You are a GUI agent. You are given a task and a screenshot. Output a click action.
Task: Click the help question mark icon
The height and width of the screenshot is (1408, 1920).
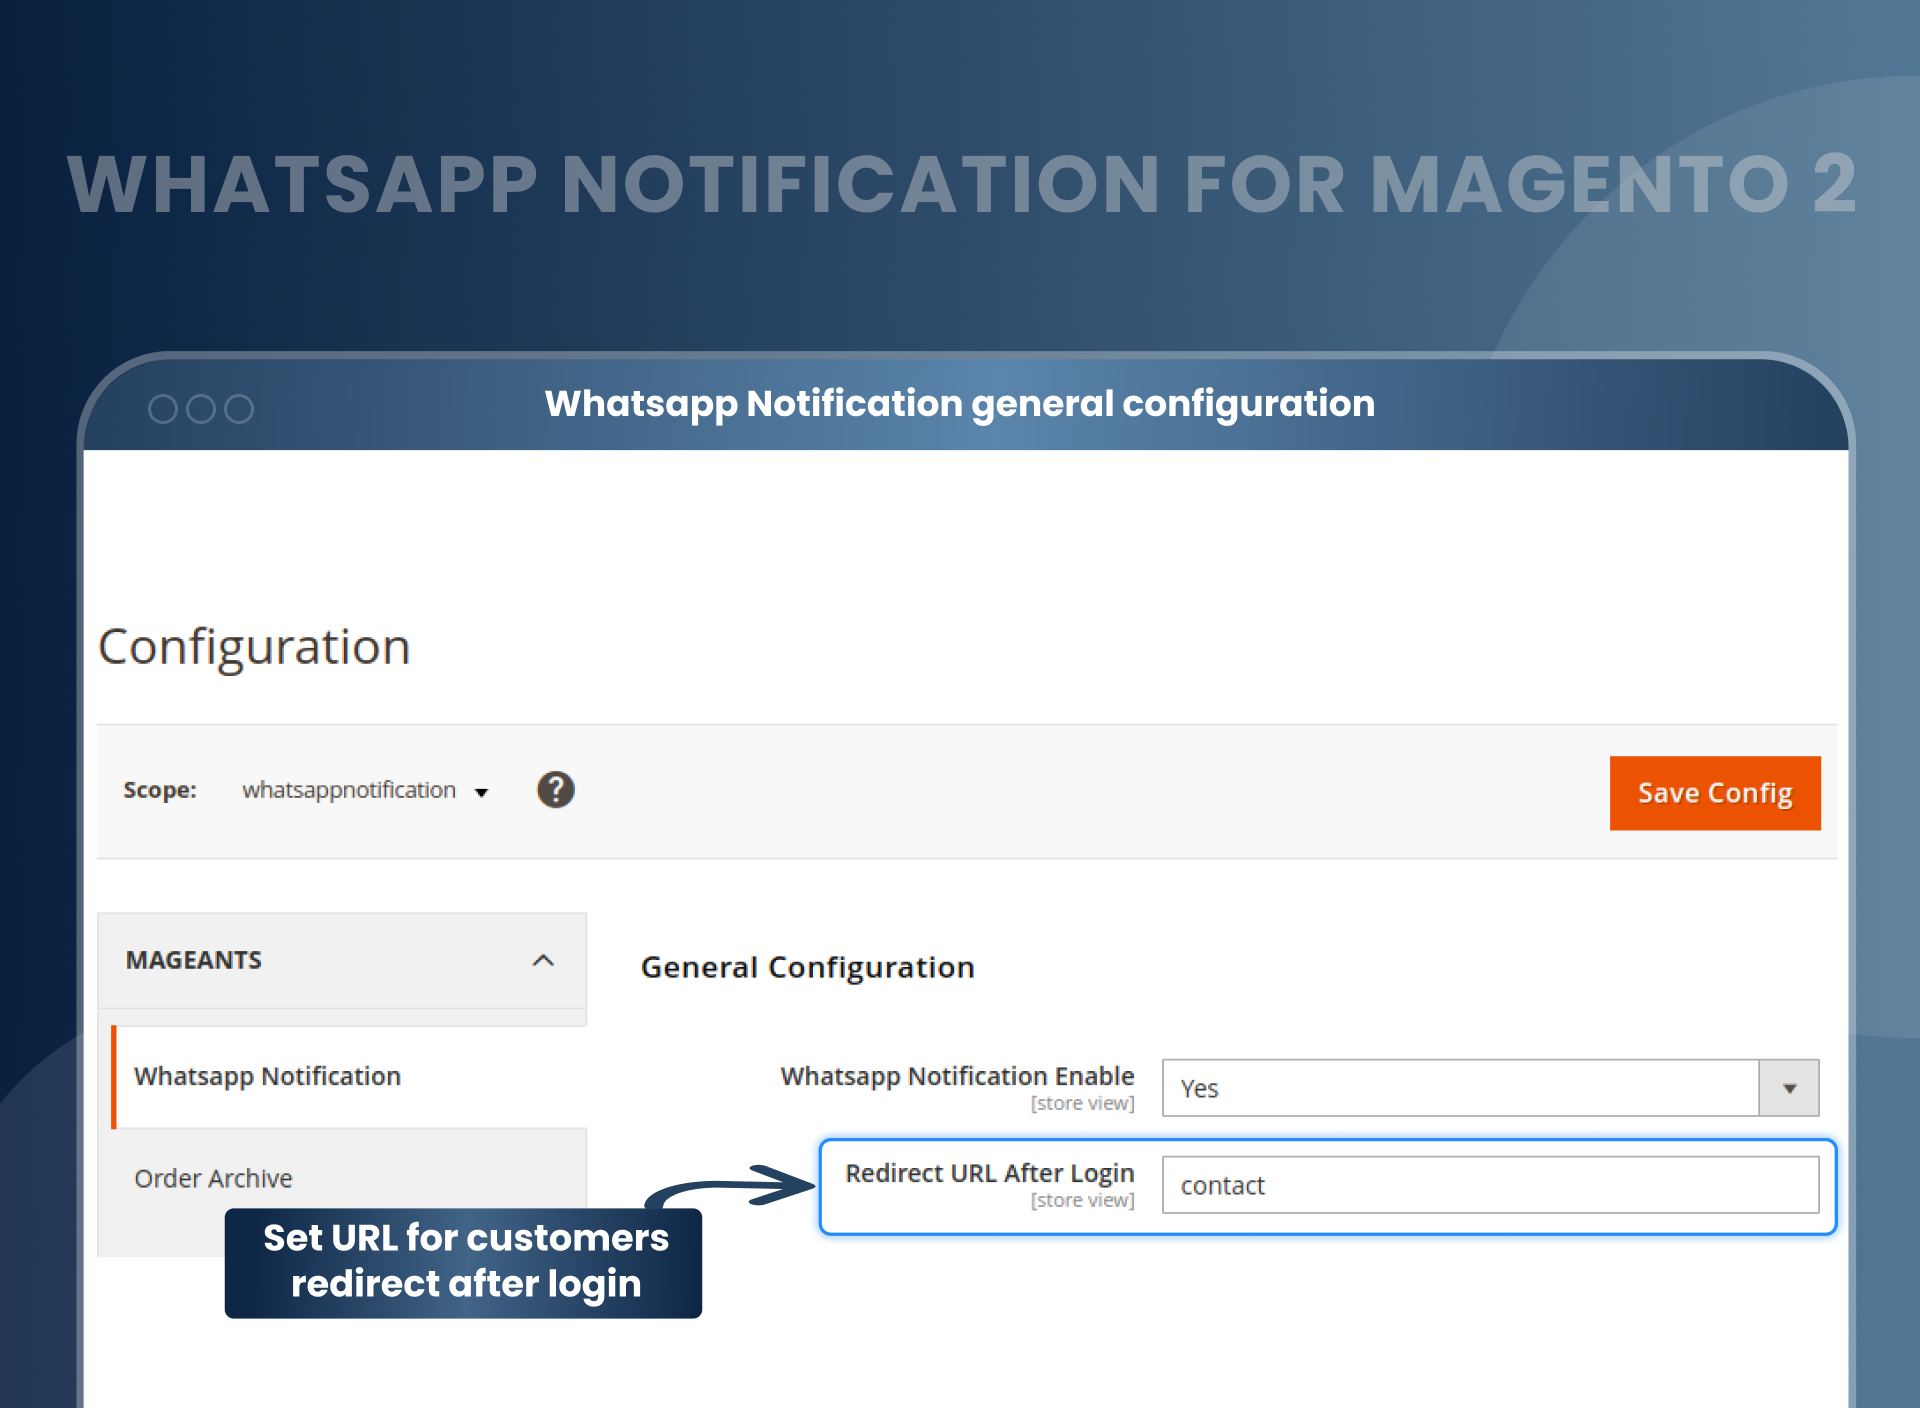(x=555, y=790)
